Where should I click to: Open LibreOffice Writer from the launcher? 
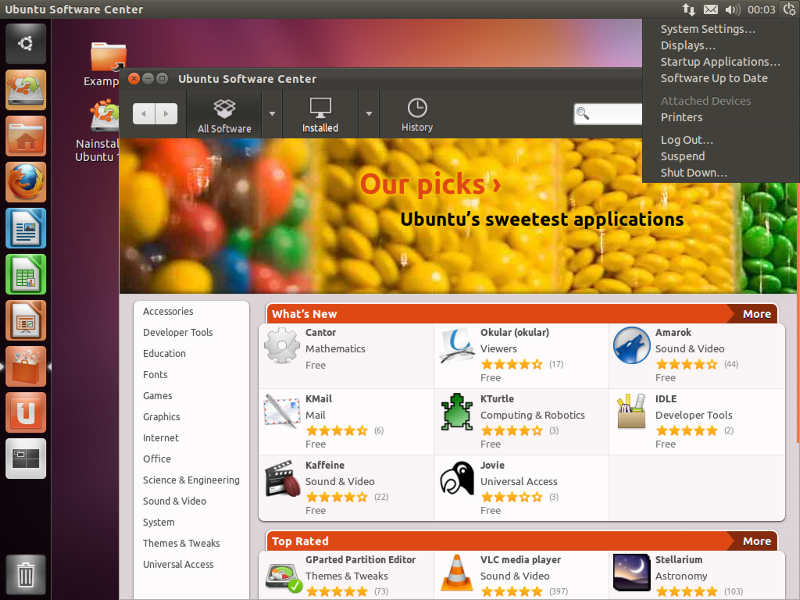26,228
